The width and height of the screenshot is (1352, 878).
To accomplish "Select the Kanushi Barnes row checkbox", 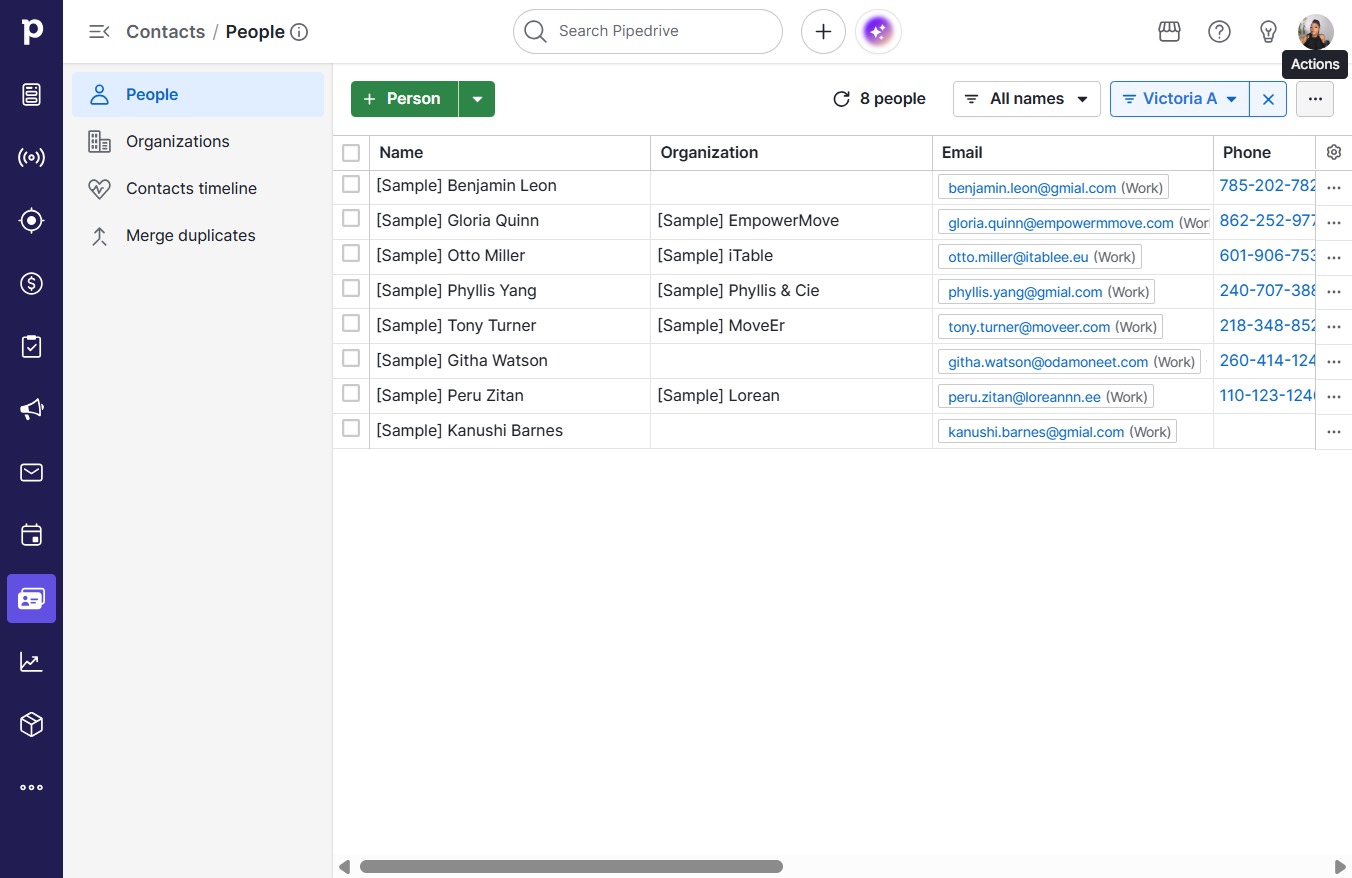I will (351, 428).
